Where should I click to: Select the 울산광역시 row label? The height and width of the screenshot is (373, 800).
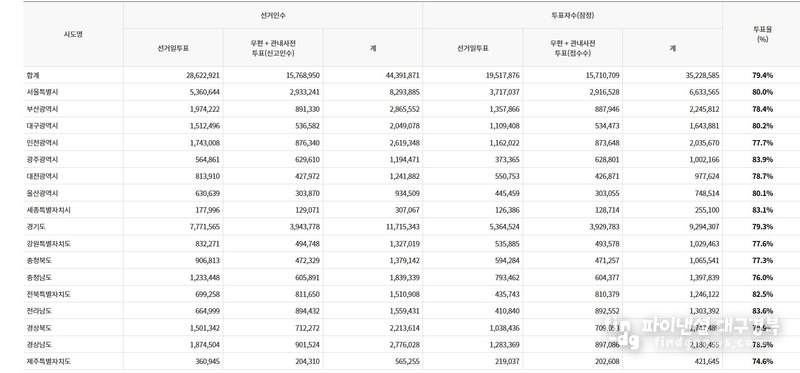pos(42,193)
